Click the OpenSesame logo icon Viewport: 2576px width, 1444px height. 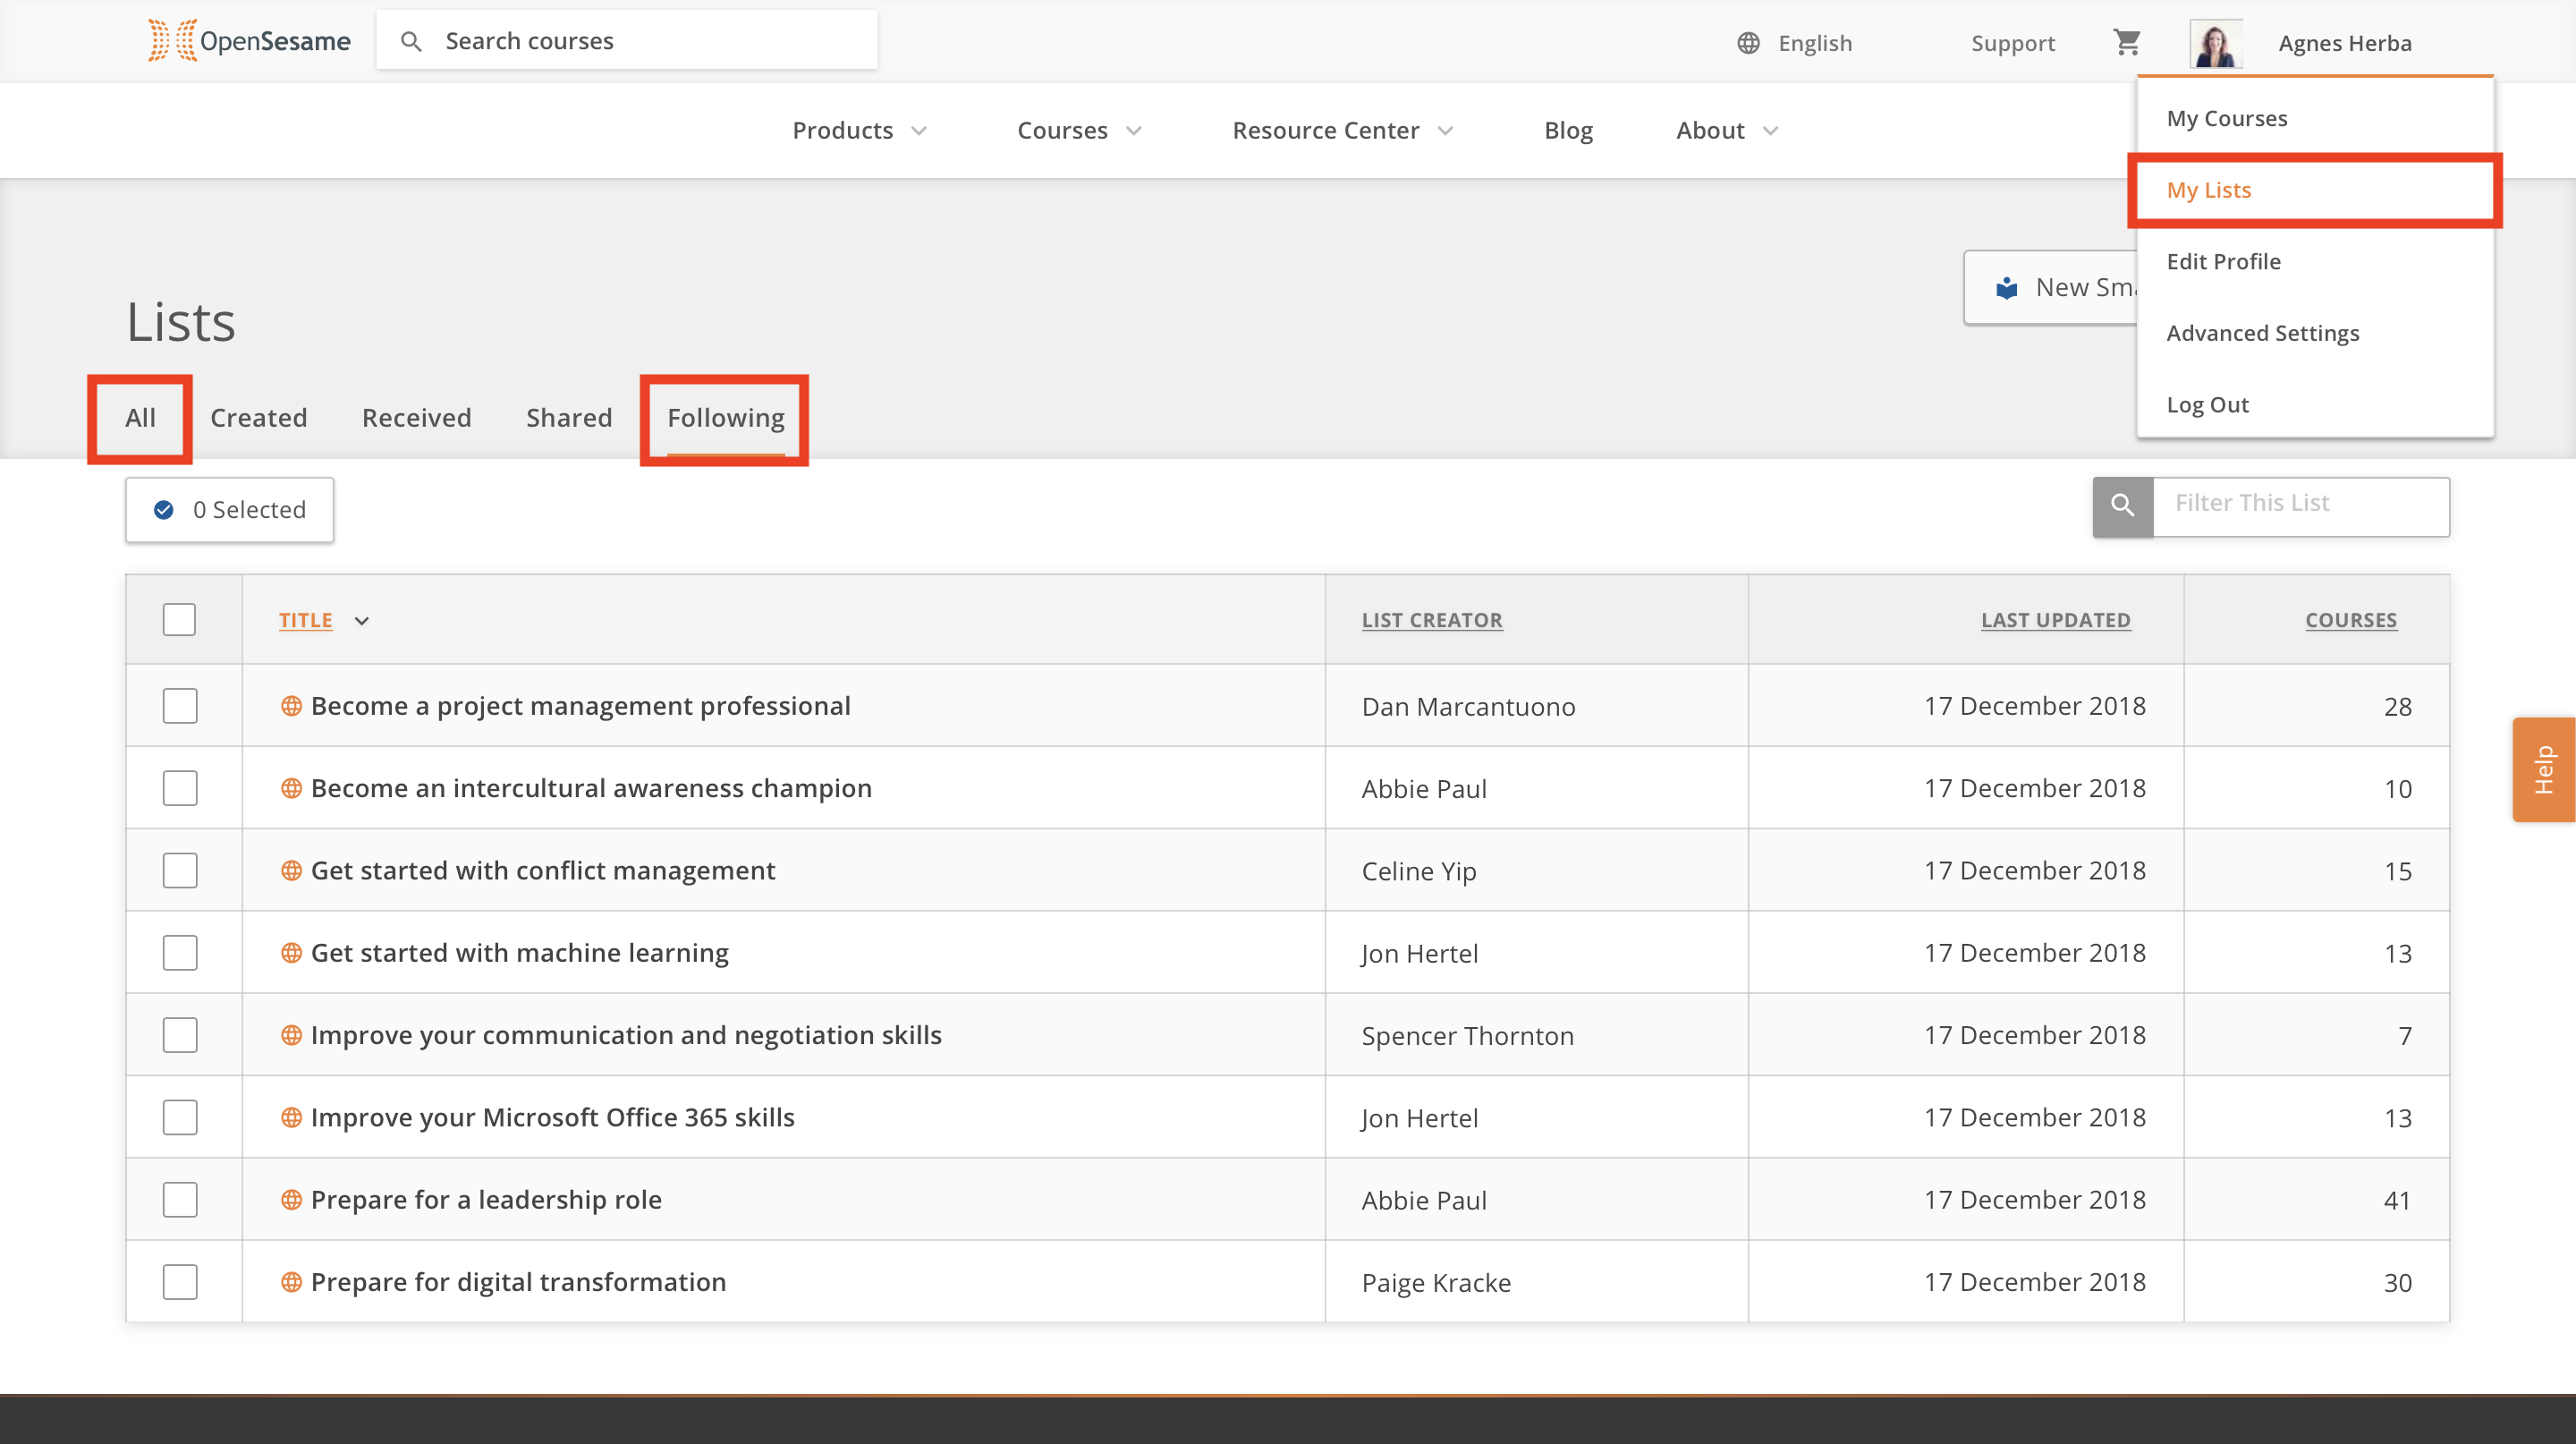[x=172, y=41]
